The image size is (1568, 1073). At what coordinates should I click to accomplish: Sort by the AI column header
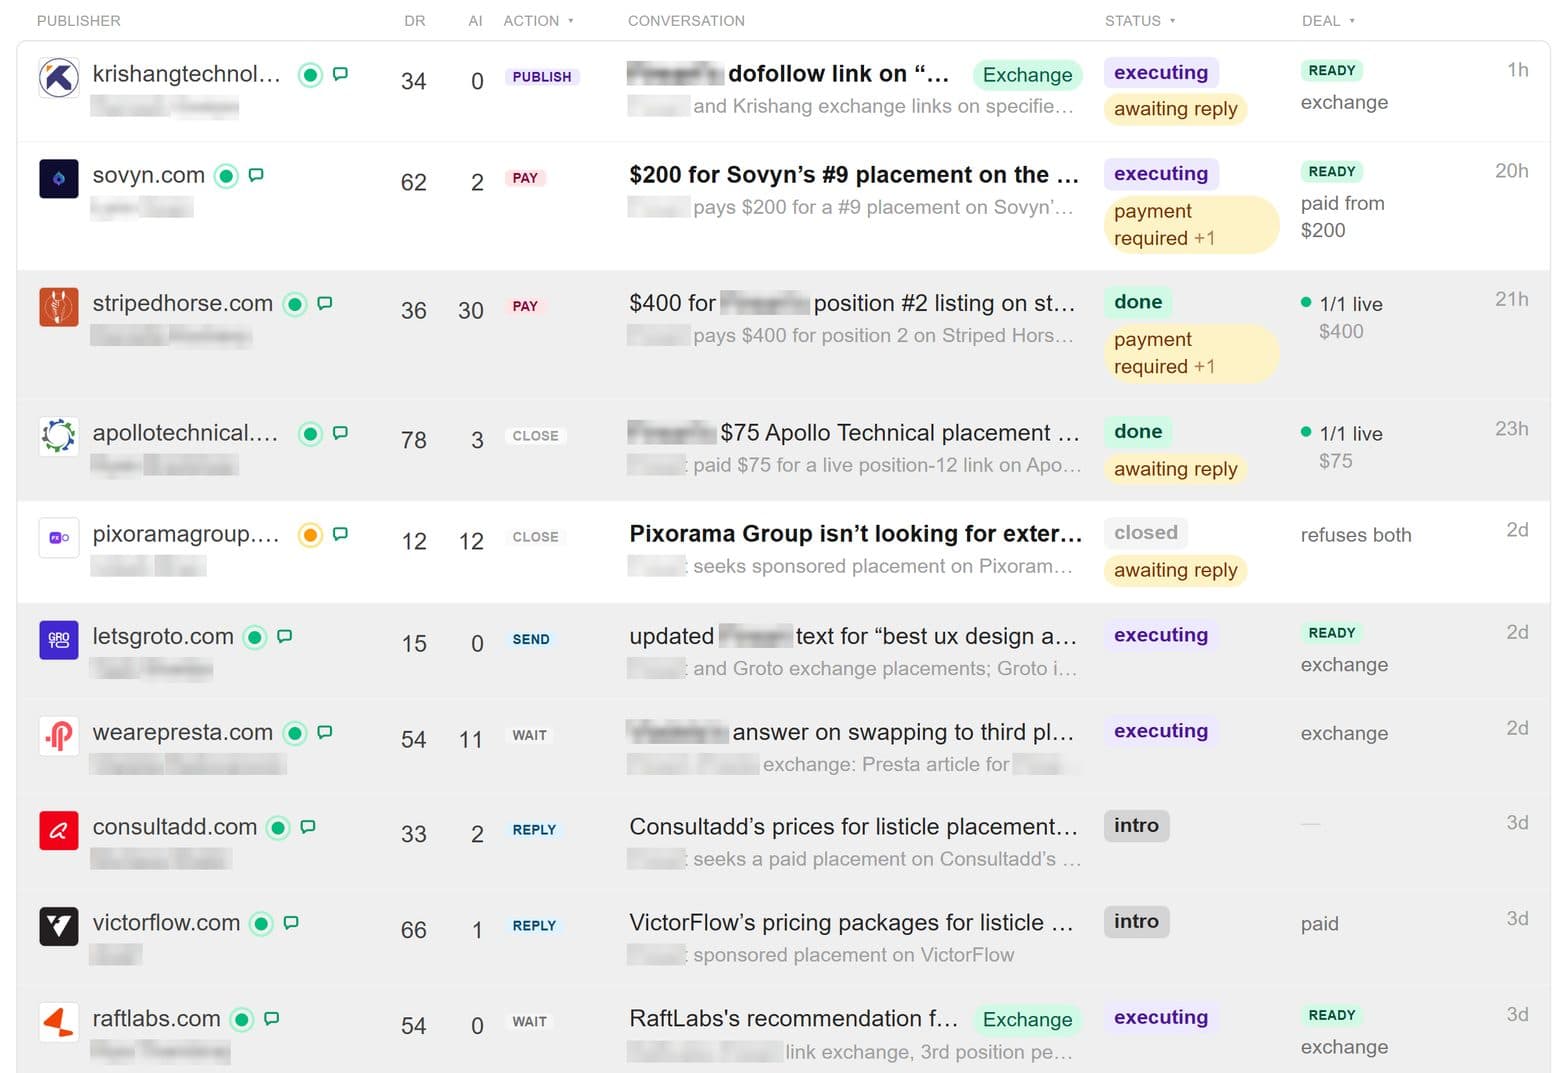point(475,21)
